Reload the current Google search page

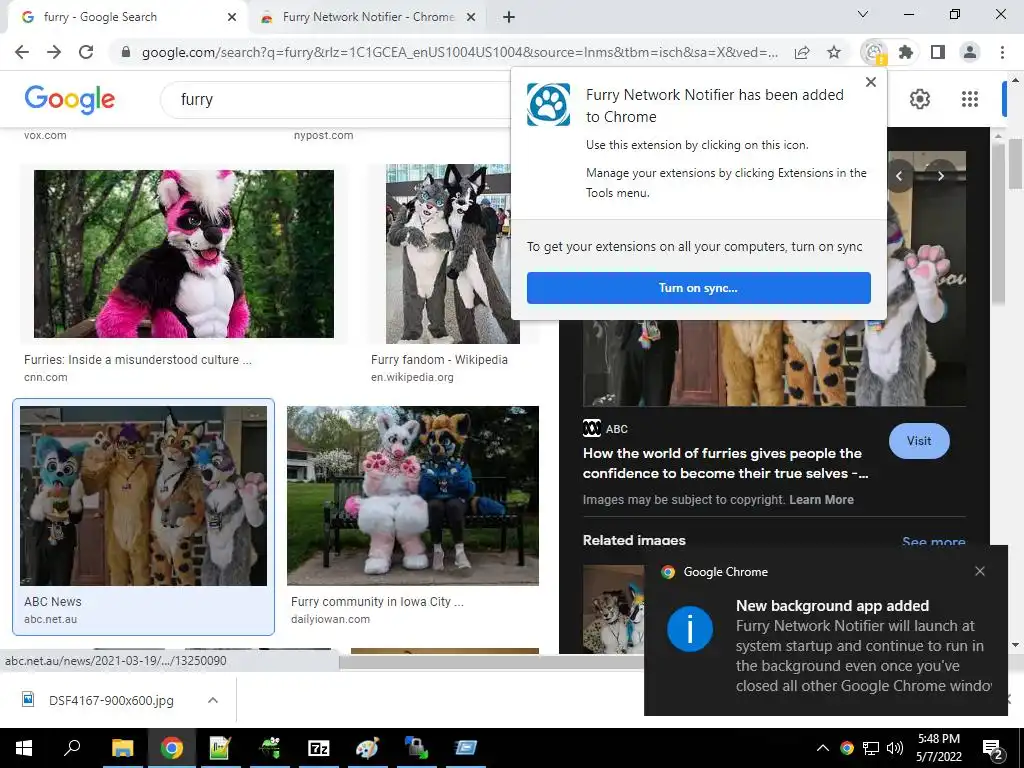(x=86, y=52)
